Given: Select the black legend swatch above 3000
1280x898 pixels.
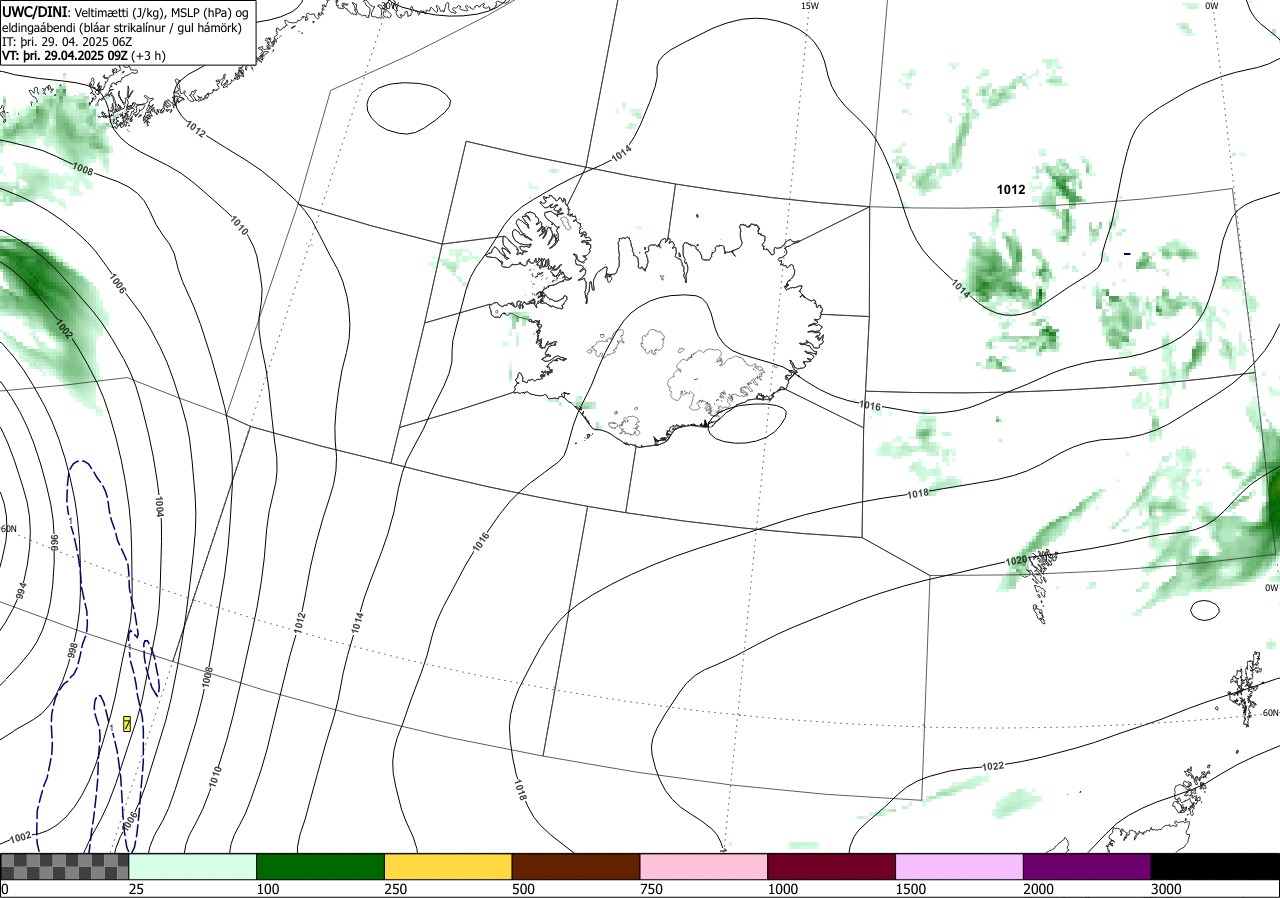Looking at the screenshot, I should pyautogui.click(x=1215, y=866).
